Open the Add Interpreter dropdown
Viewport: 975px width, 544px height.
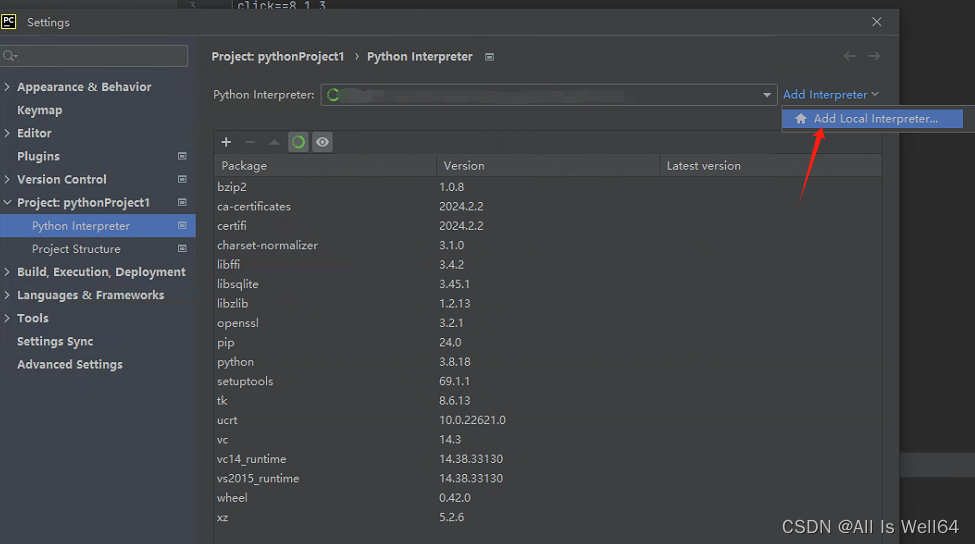[830, 95]
